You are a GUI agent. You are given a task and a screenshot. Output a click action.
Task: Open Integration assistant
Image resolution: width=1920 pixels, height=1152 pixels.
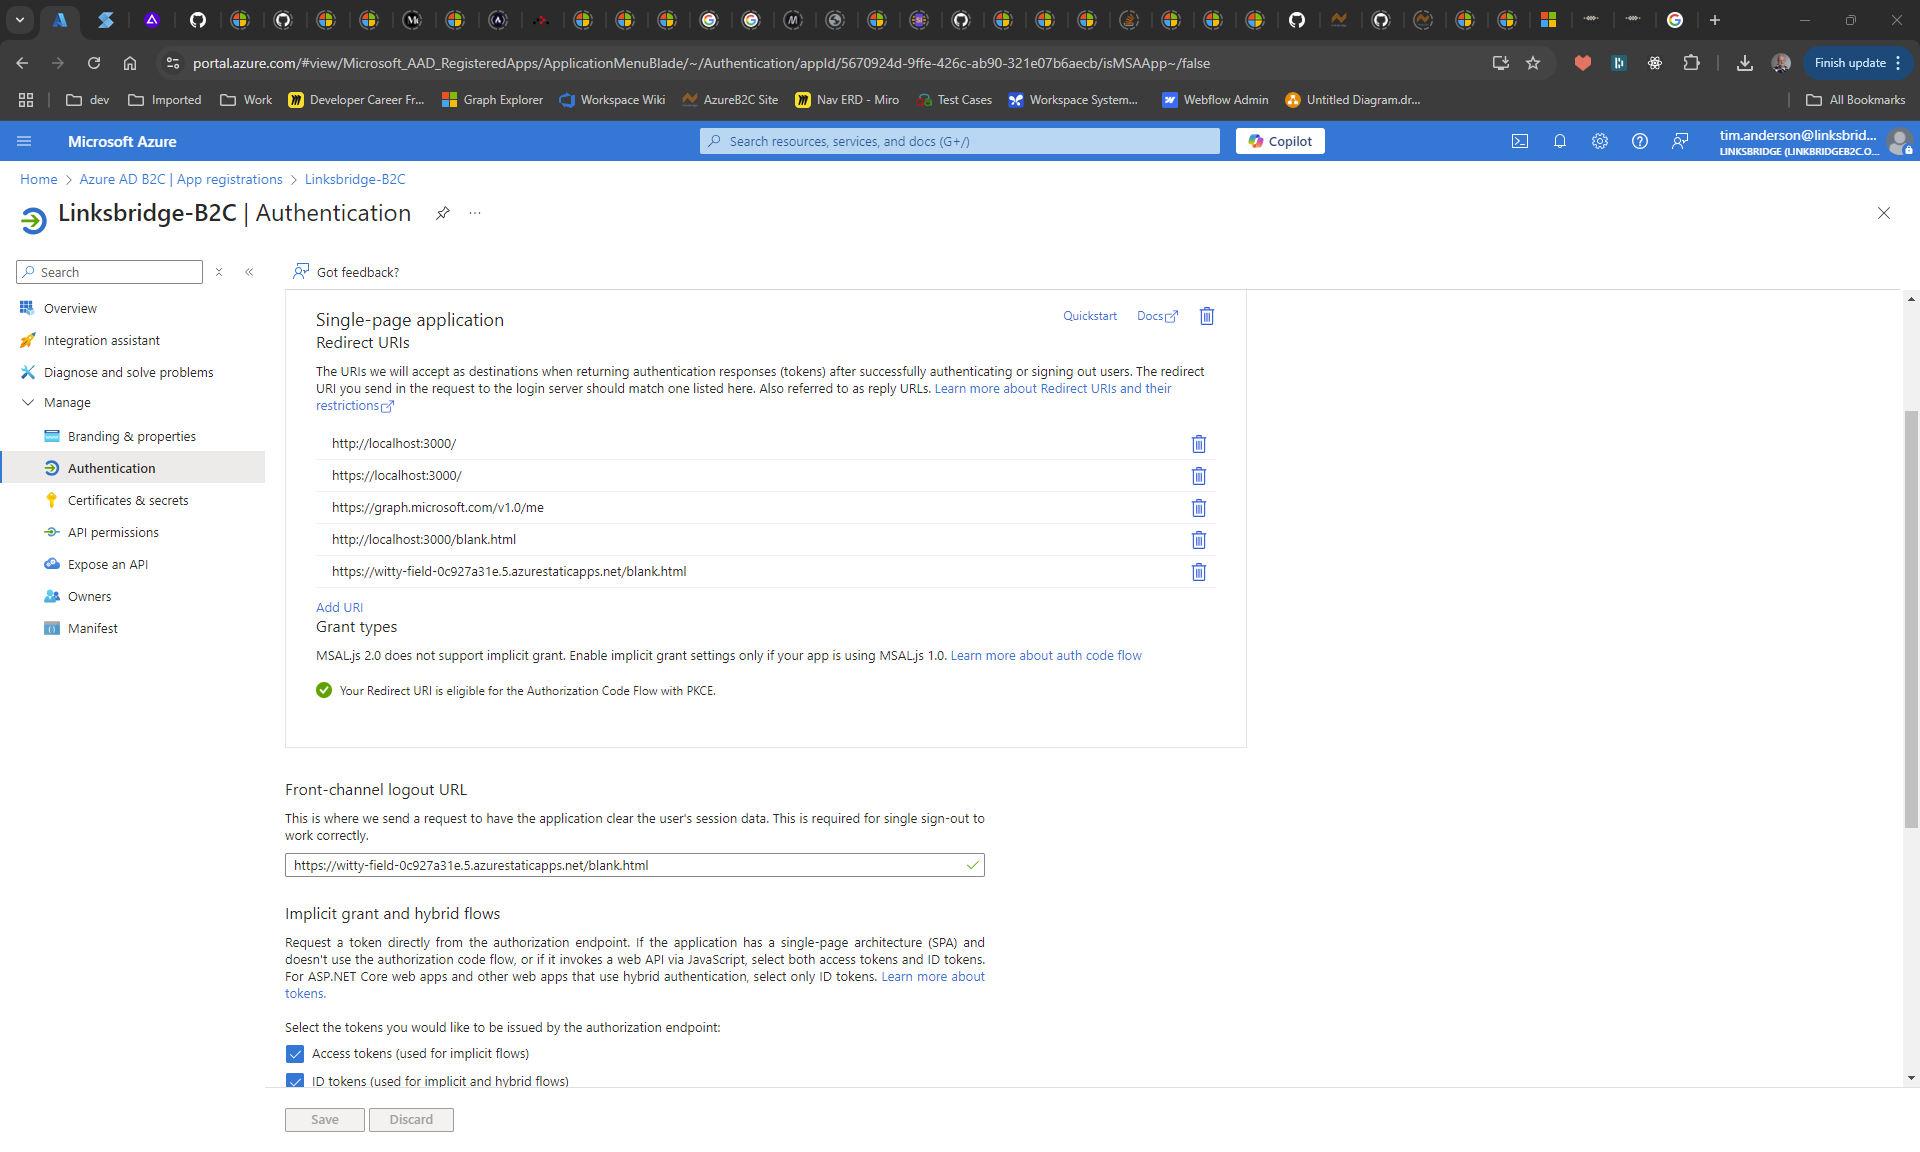click(x=101, y=340)
